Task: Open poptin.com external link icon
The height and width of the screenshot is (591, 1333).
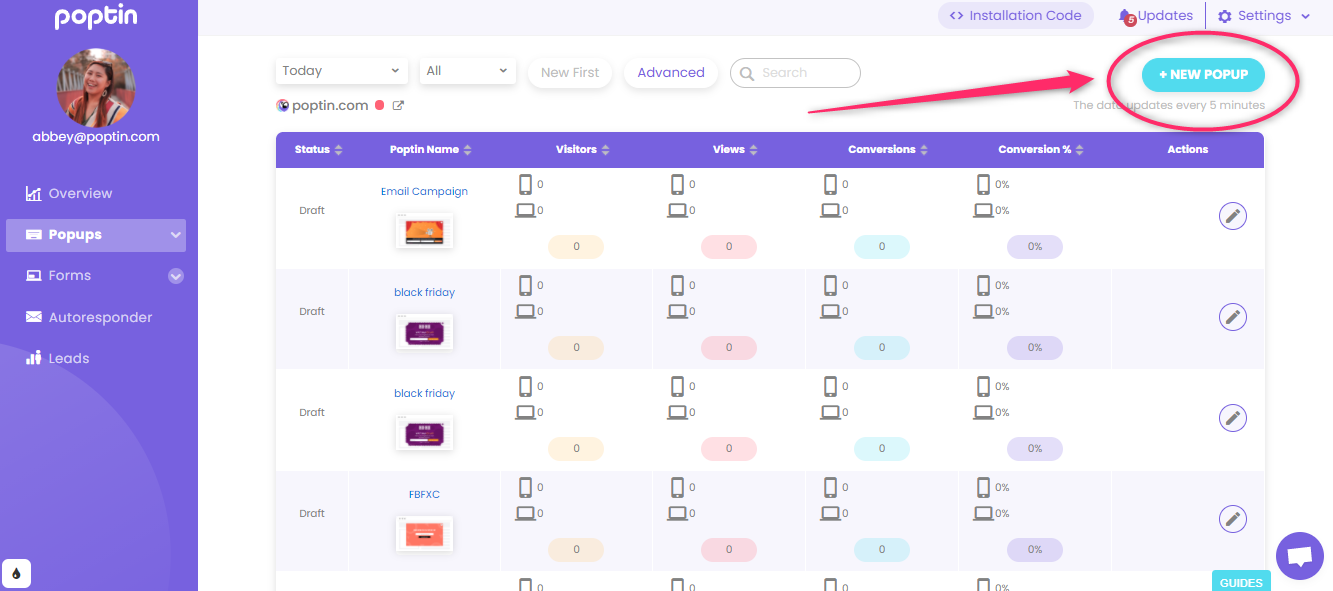Action: tap(398, 106)
